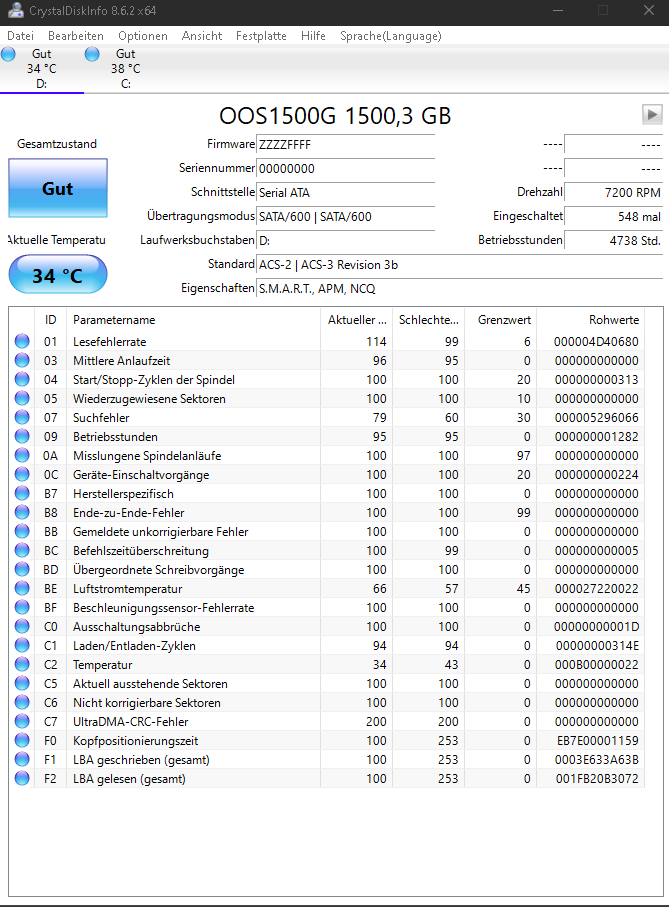
Task: Click status orb for Gemeldete unkorrigierbare Fehler
Action: [x=22, y=532]
